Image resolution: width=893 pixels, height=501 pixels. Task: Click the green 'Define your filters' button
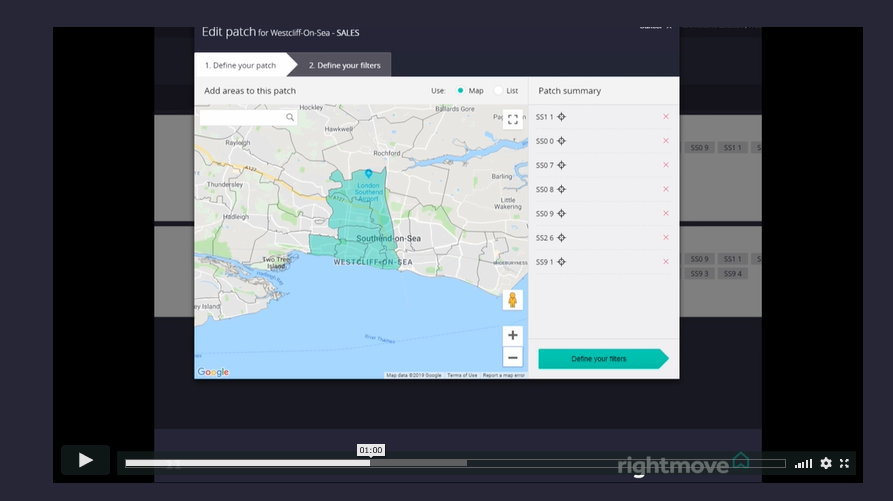[603, 359]
